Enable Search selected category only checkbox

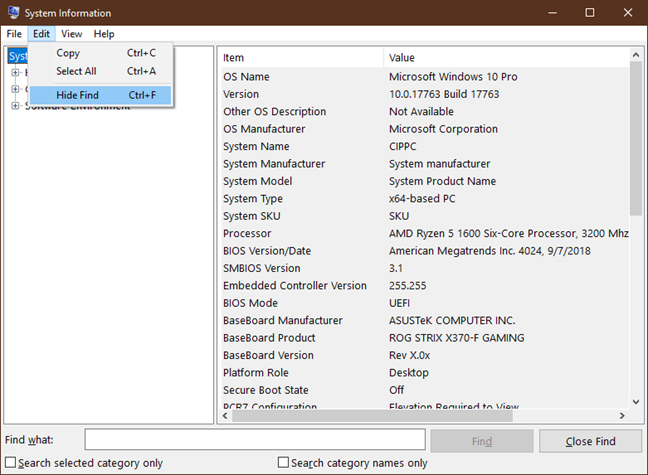[x=11, y=462]
